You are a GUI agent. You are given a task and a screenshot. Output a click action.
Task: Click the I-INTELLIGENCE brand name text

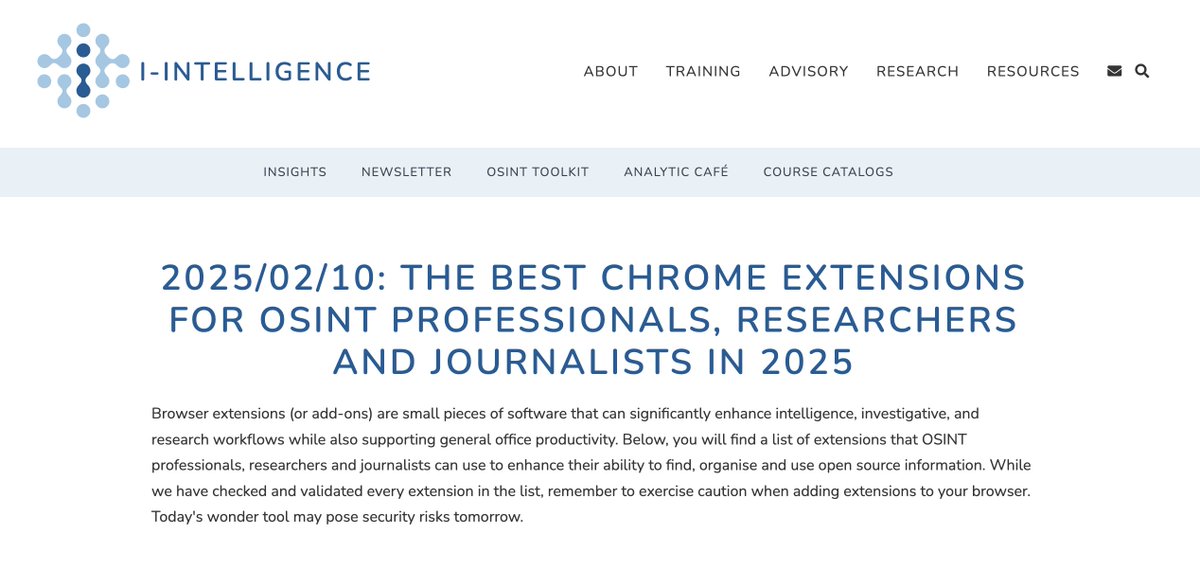click(257, 71)
